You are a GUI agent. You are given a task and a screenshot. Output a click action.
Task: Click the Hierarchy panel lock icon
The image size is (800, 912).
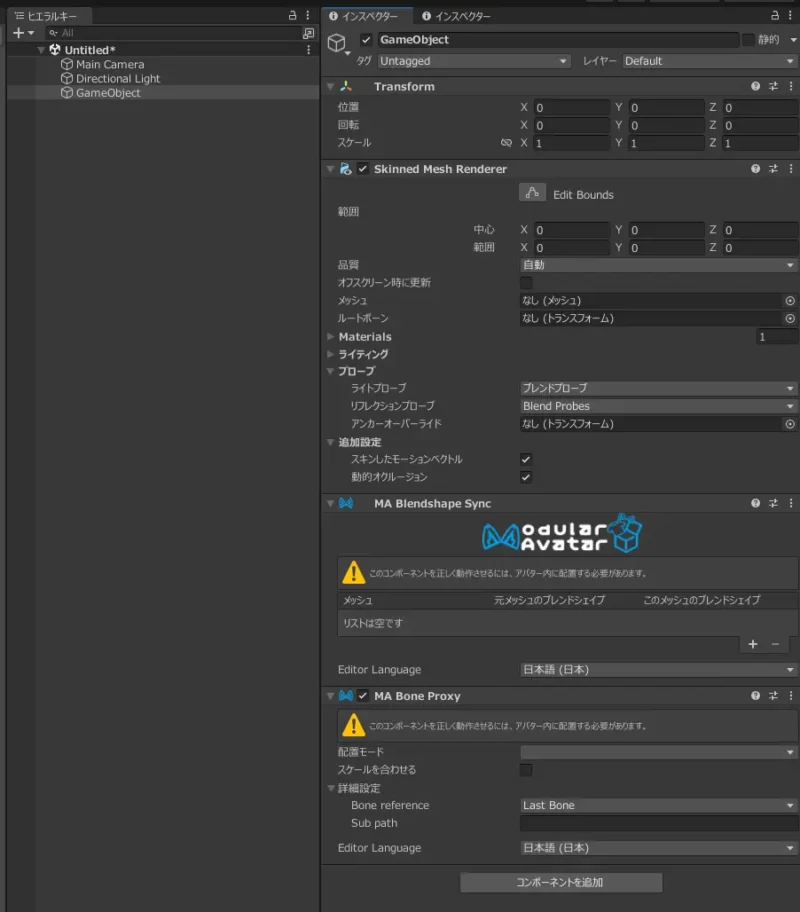293,16
